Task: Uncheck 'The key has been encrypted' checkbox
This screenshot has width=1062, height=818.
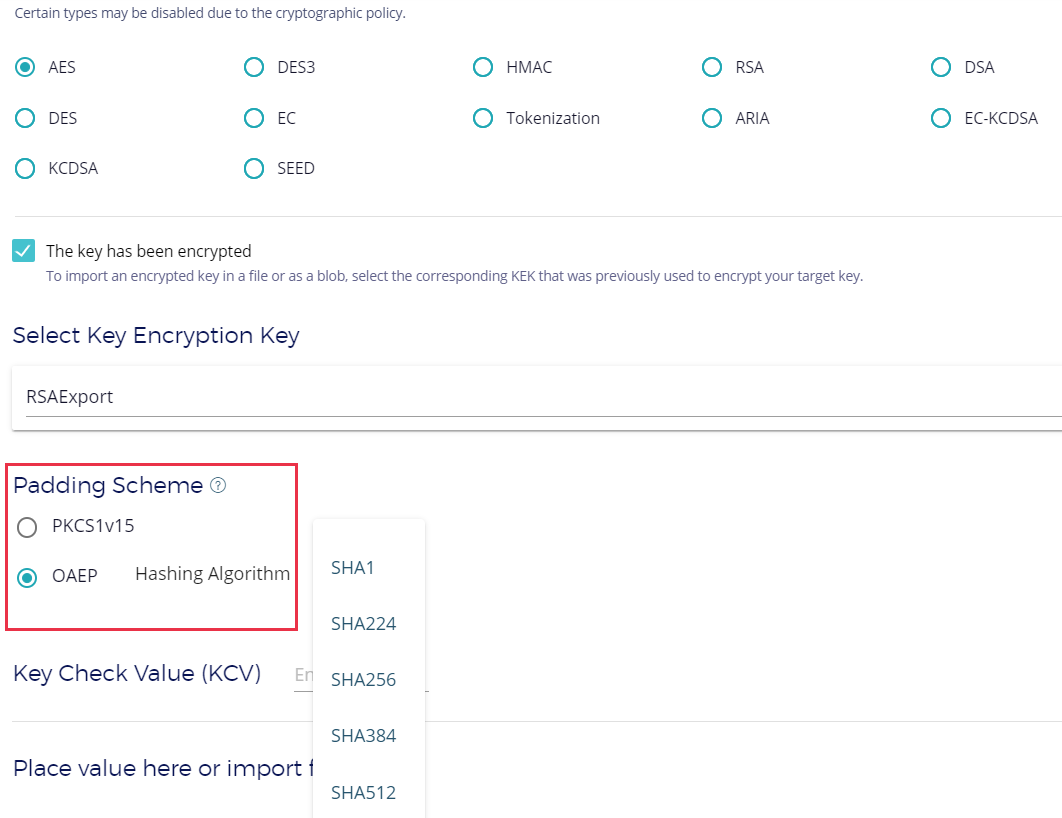Action: (x=24, y=251)
